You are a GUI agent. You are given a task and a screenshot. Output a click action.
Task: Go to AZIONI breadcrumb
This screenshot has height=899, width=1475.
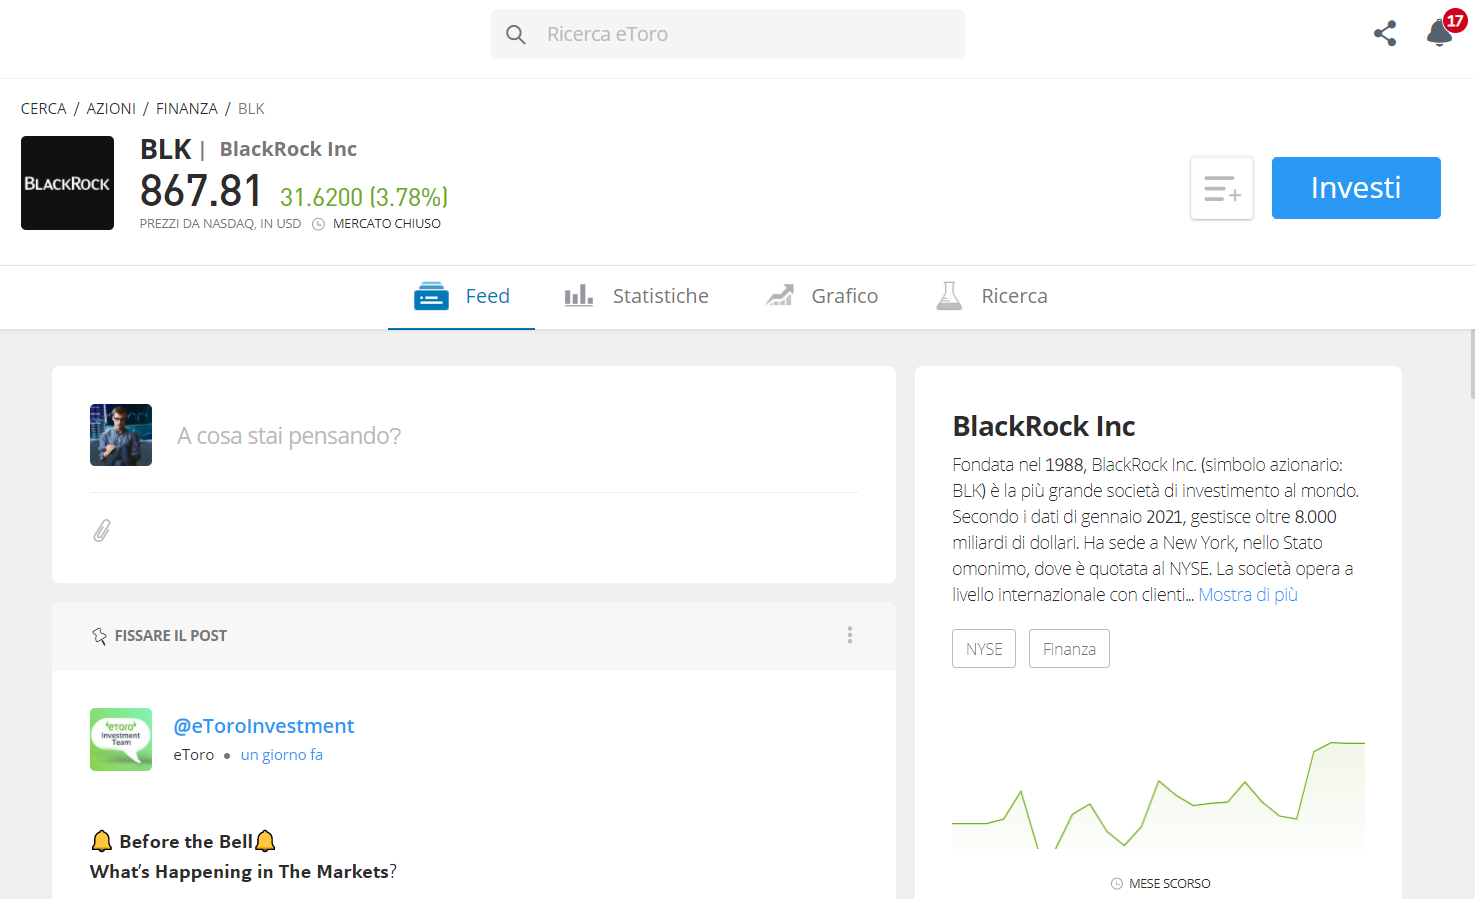coord(111,109)
